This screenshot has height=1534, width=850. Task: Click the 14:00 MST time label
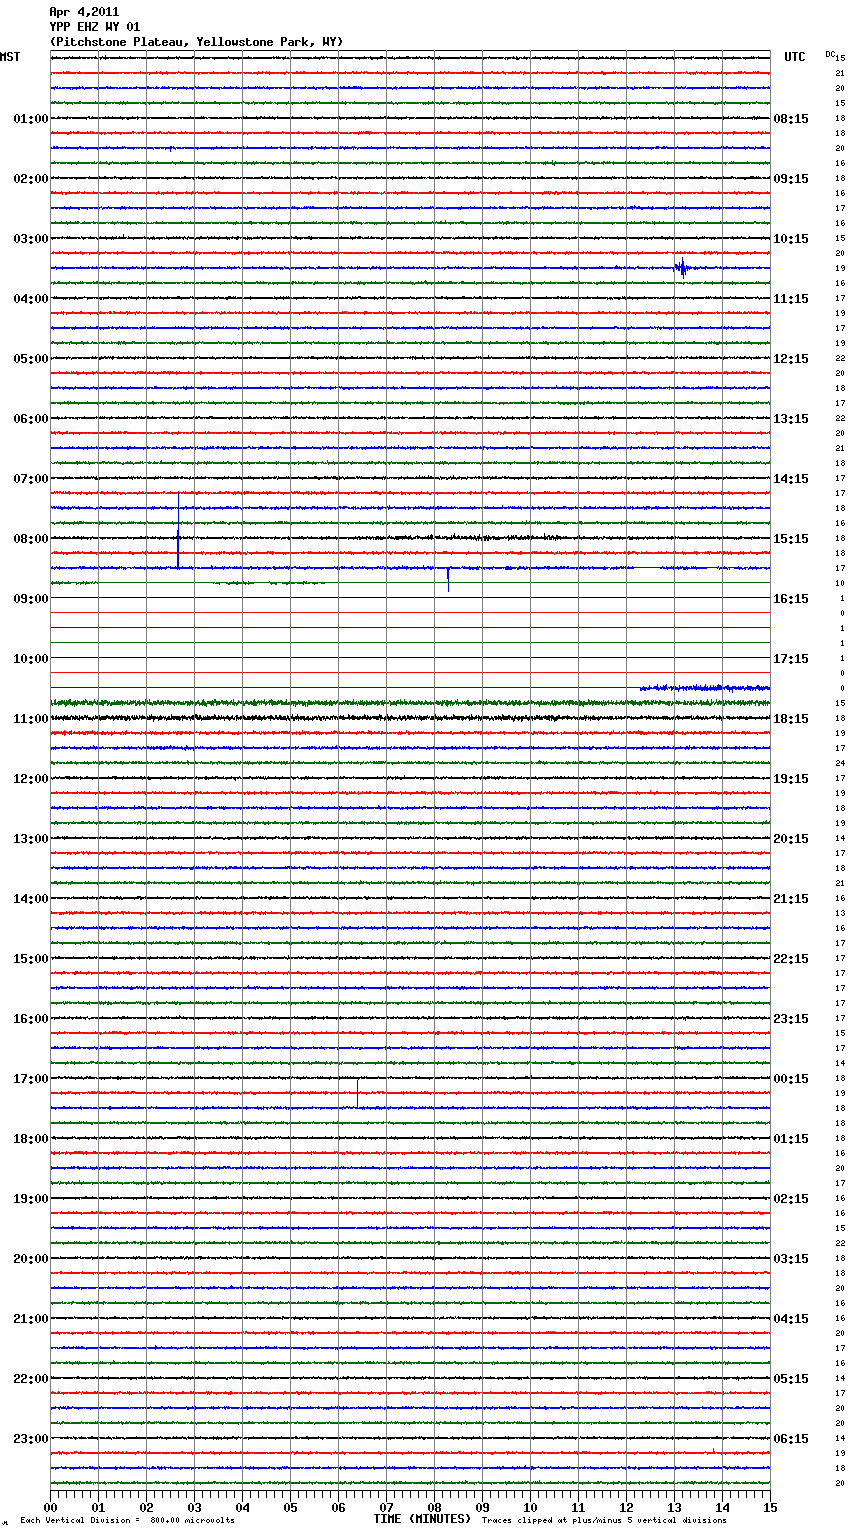31,899
